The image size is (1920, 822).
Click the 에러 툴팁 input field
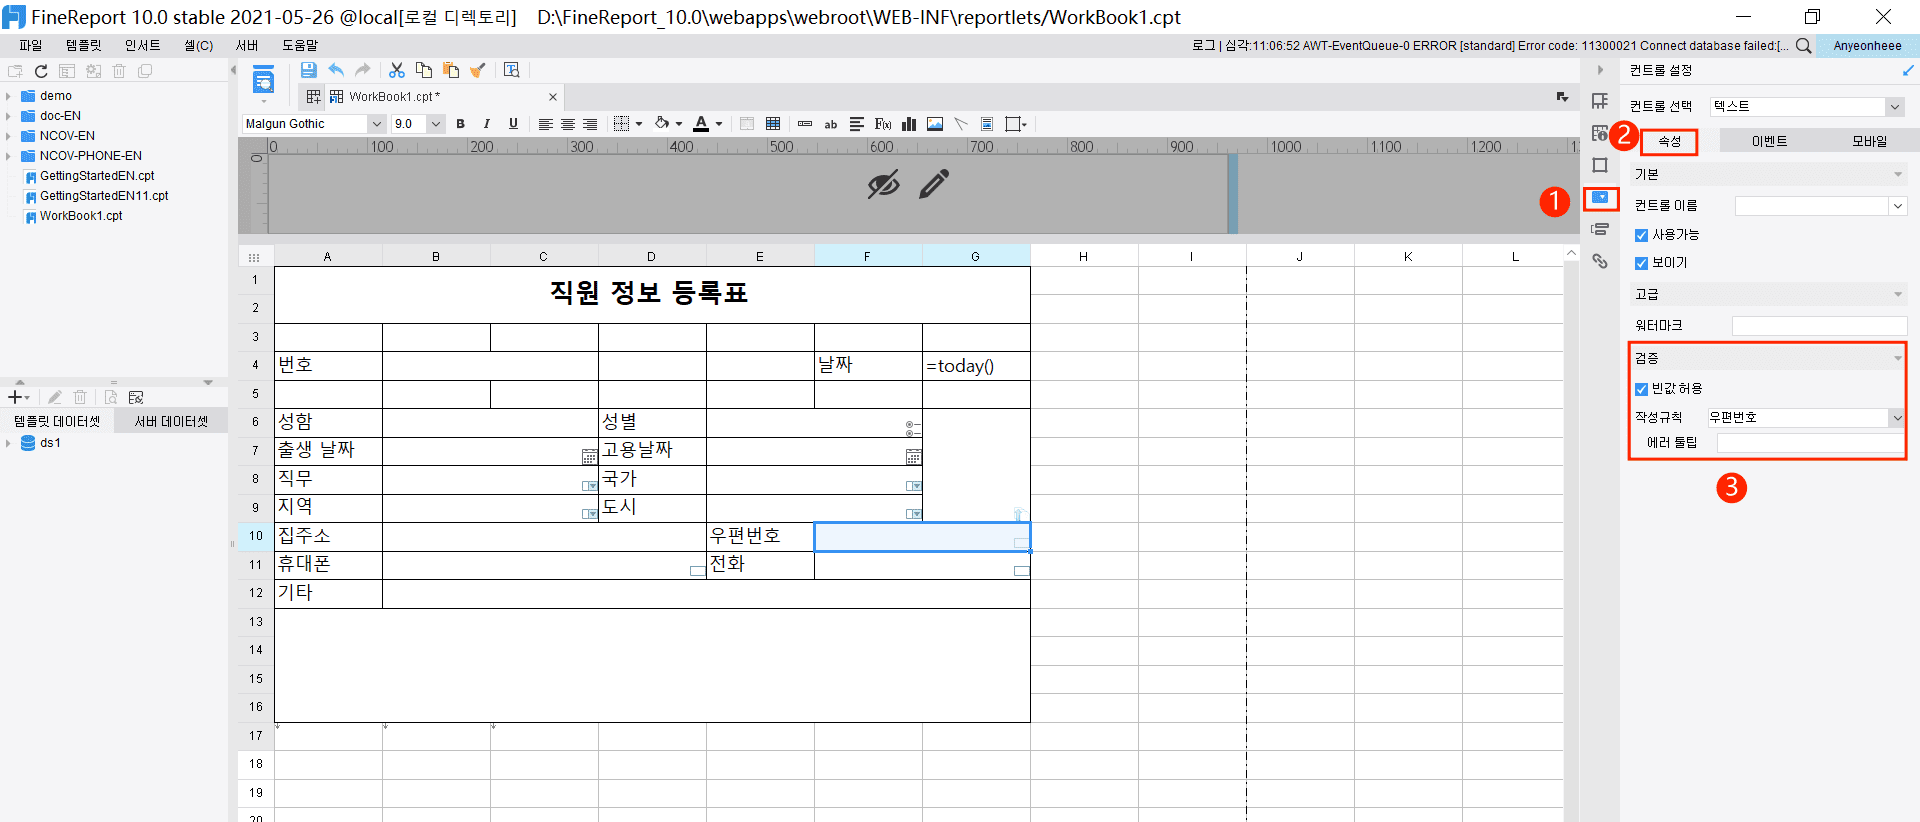tap(1810, 442)
